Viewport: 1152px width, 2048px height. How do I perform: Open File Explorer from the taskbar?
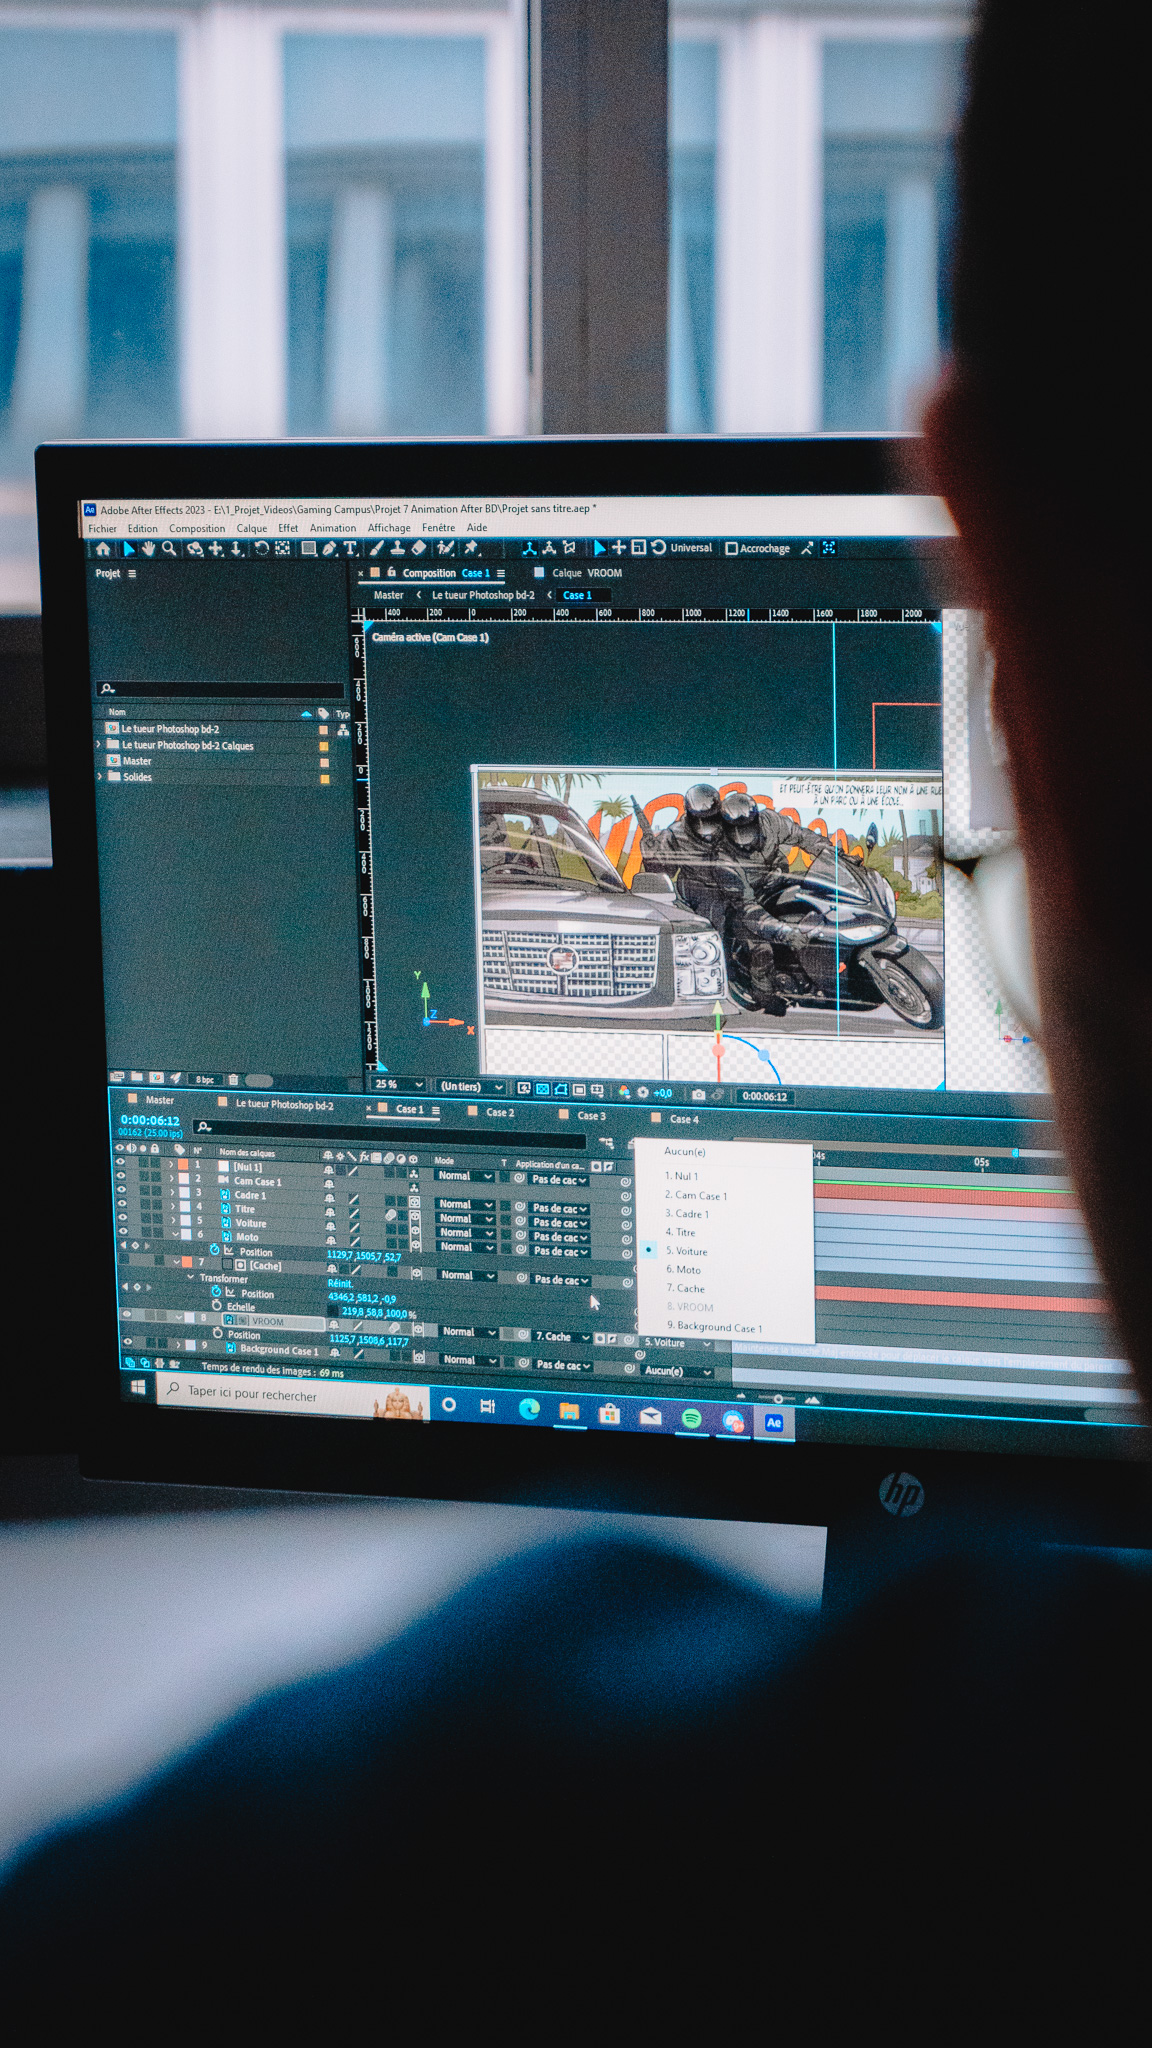[x=569, y=1411]
